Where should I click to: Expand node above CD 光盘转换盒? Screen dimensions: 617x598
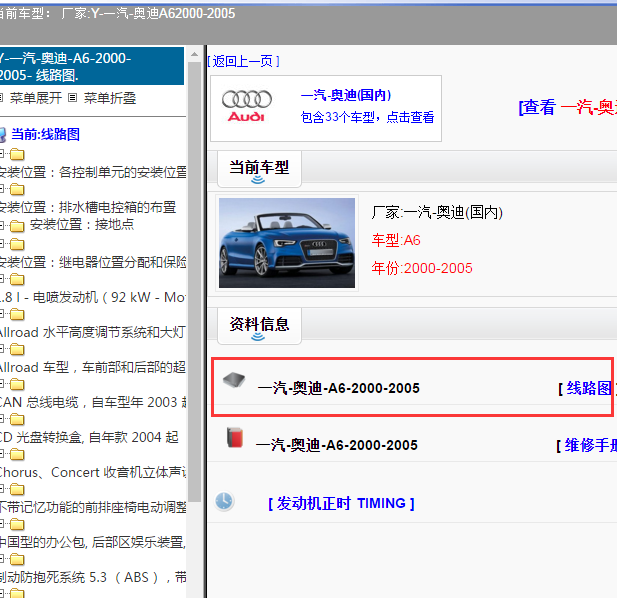(x=2, y=419)
